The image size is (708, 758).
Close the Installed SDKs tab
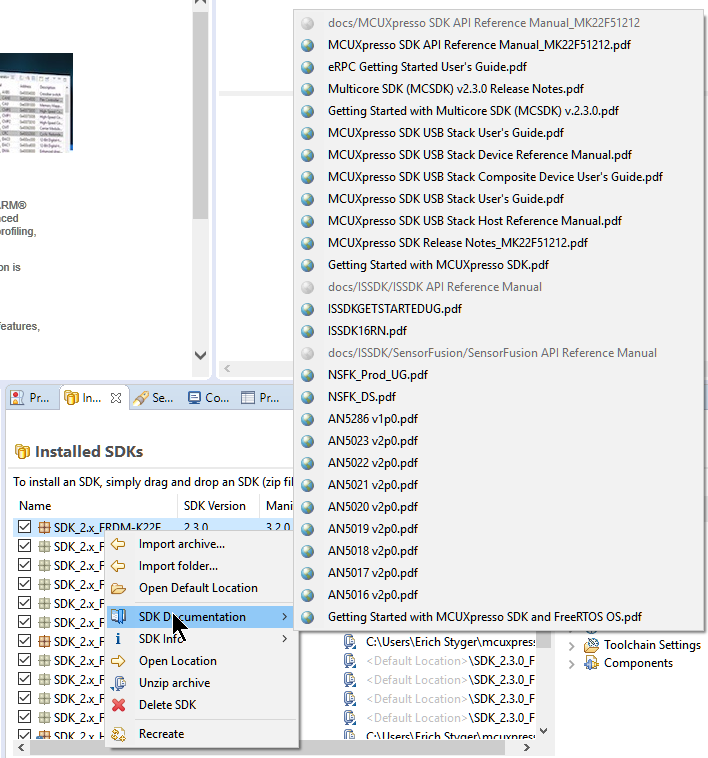point(116,398)
